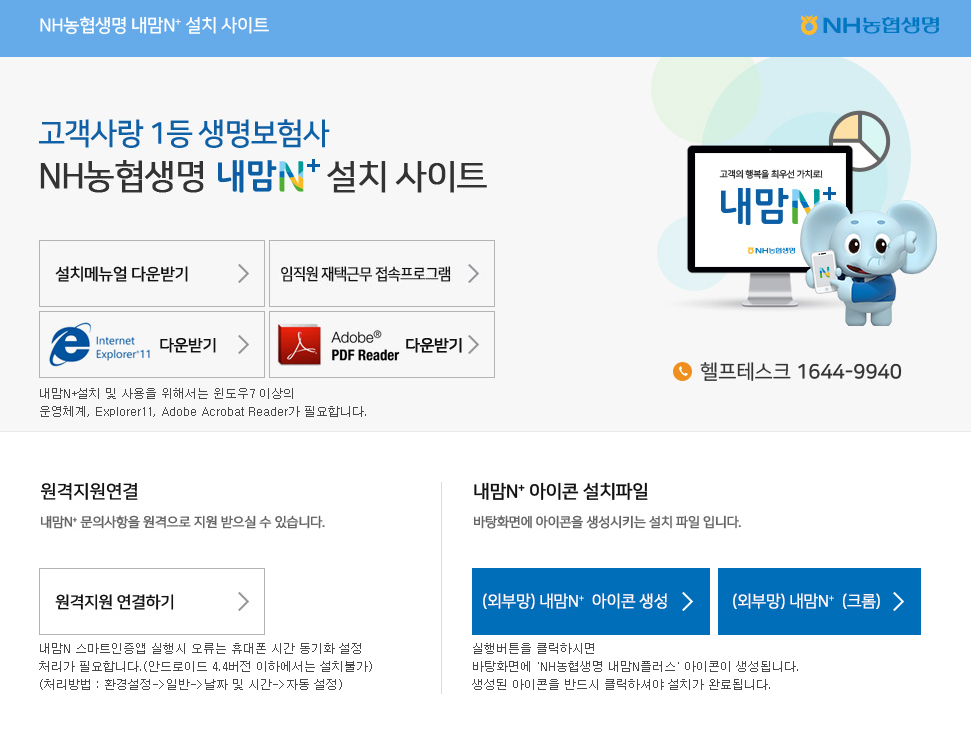Click chevron arrow on 임직원 재택근무 접속프로그램

click(473, 274)
